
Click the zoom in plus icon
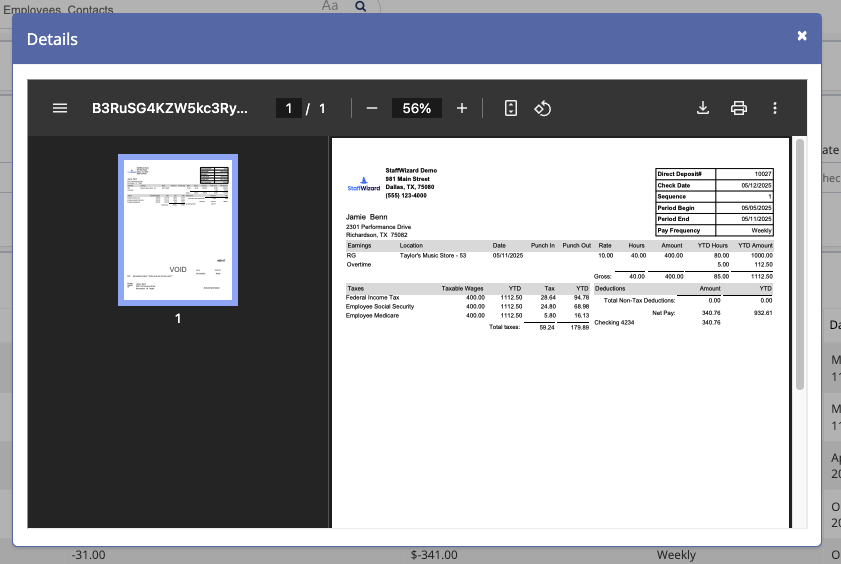[x=462, y=108]
